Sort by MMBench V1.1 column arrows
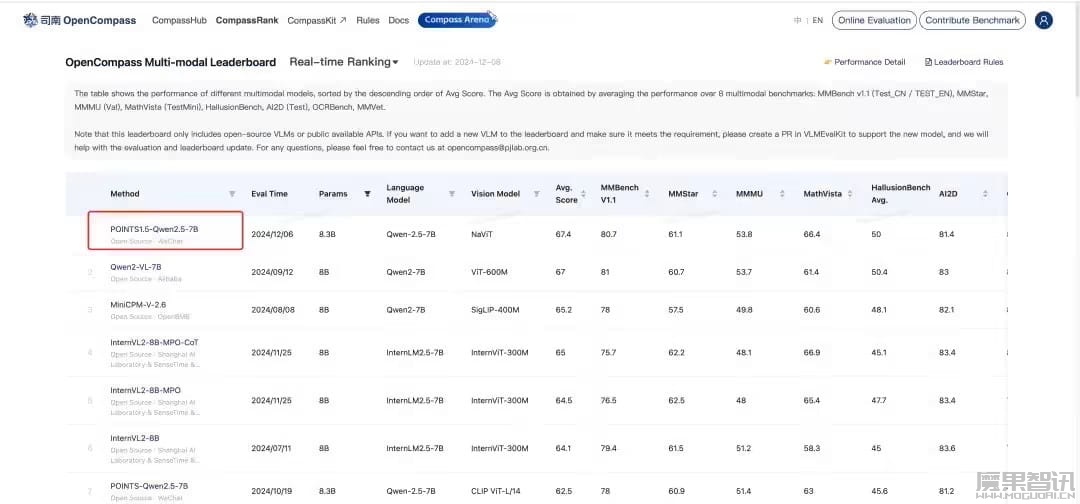 tap(647, 194)
